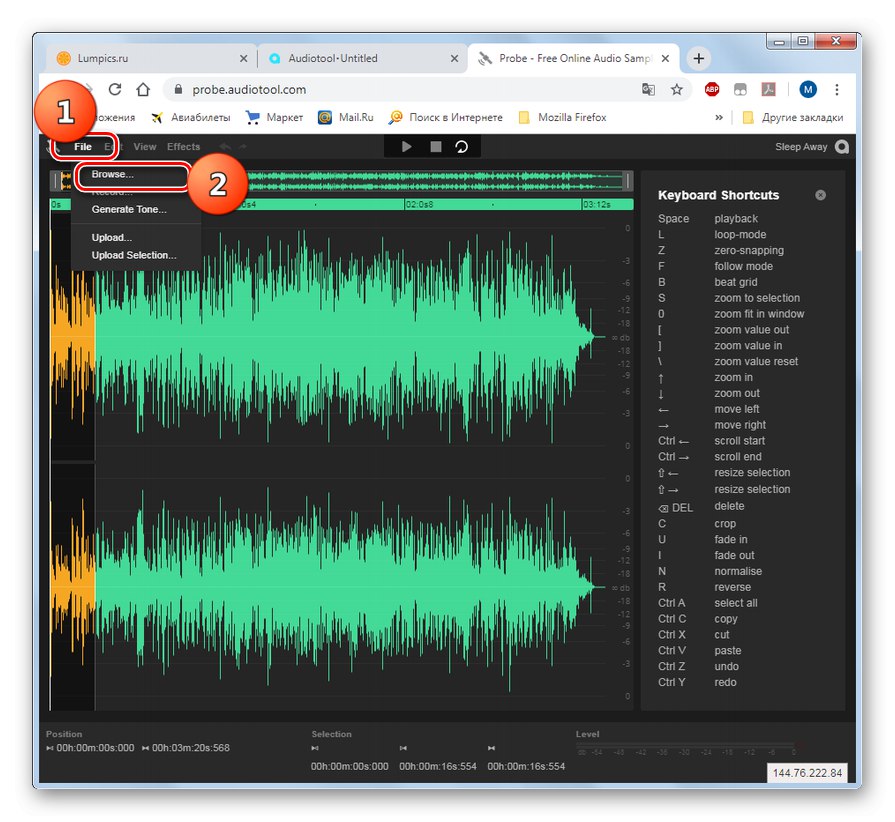Click the Play button in the transport bar
The width and height of the screenshot is (895, 822).
pyautogui.click(x=406, y=147)
